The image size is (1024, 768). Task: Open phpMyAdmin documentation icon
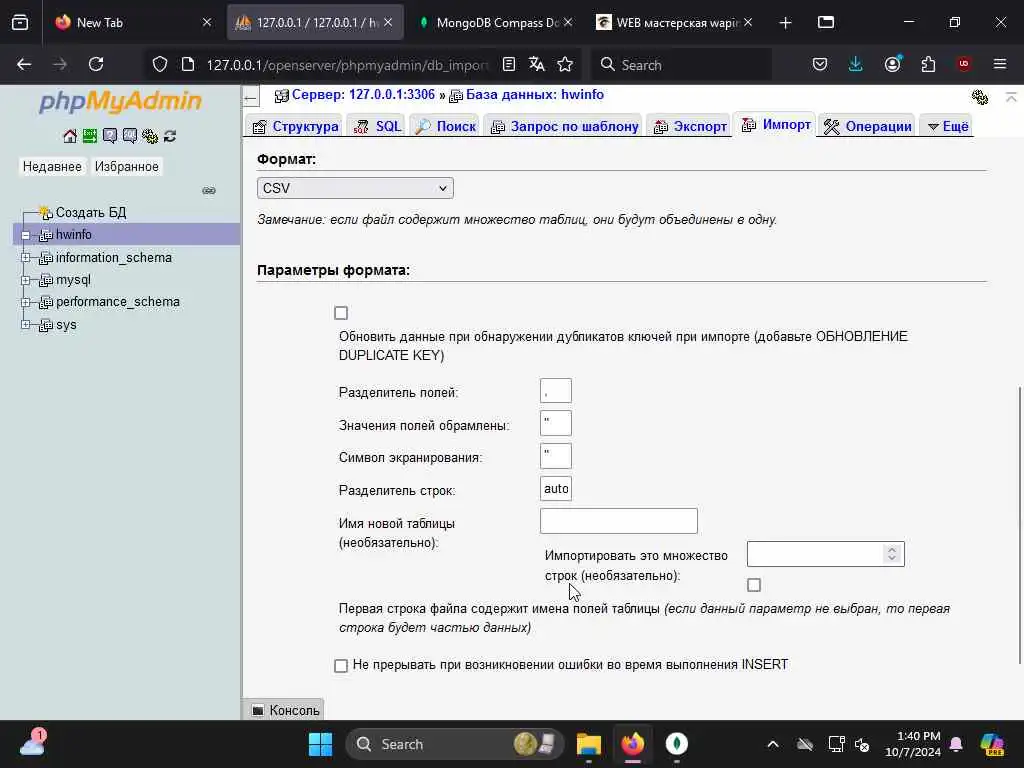point(110,136)
